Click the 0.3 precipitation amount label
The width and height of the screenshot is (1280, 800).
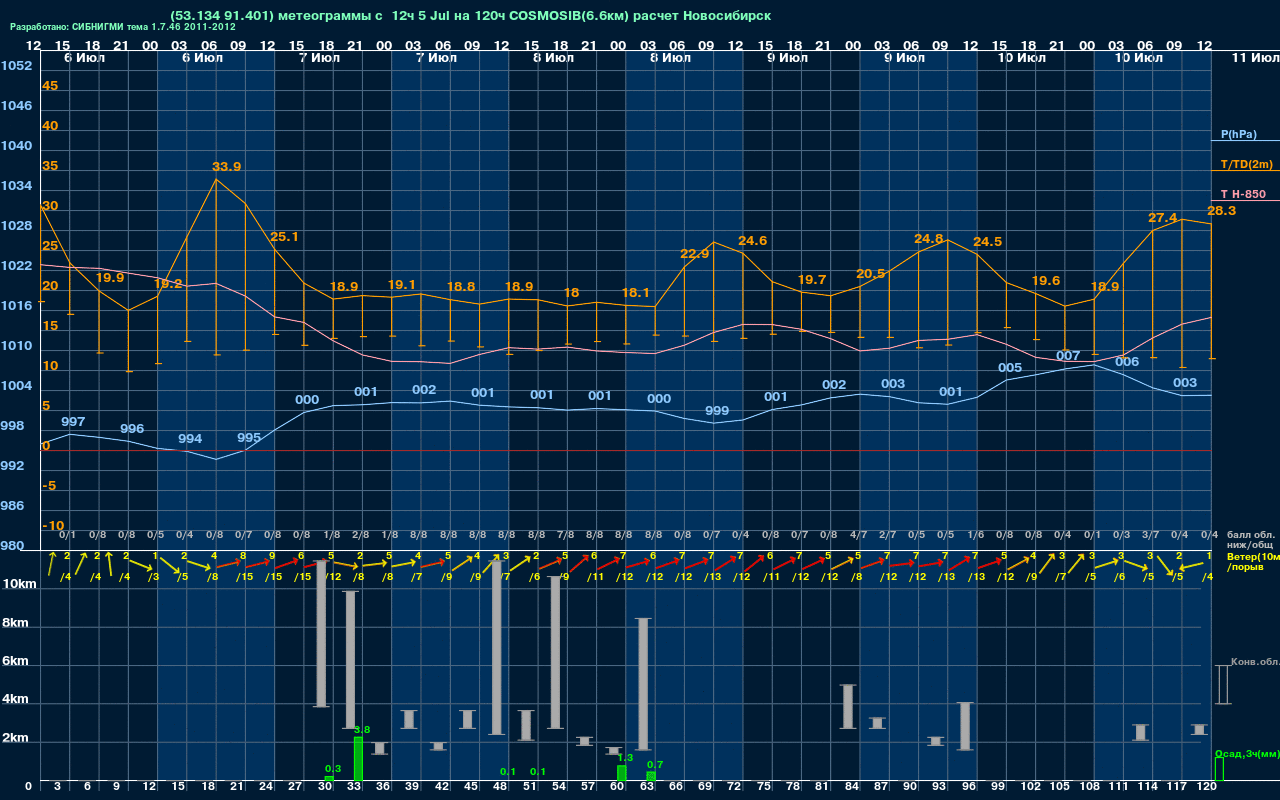[333, 768]
